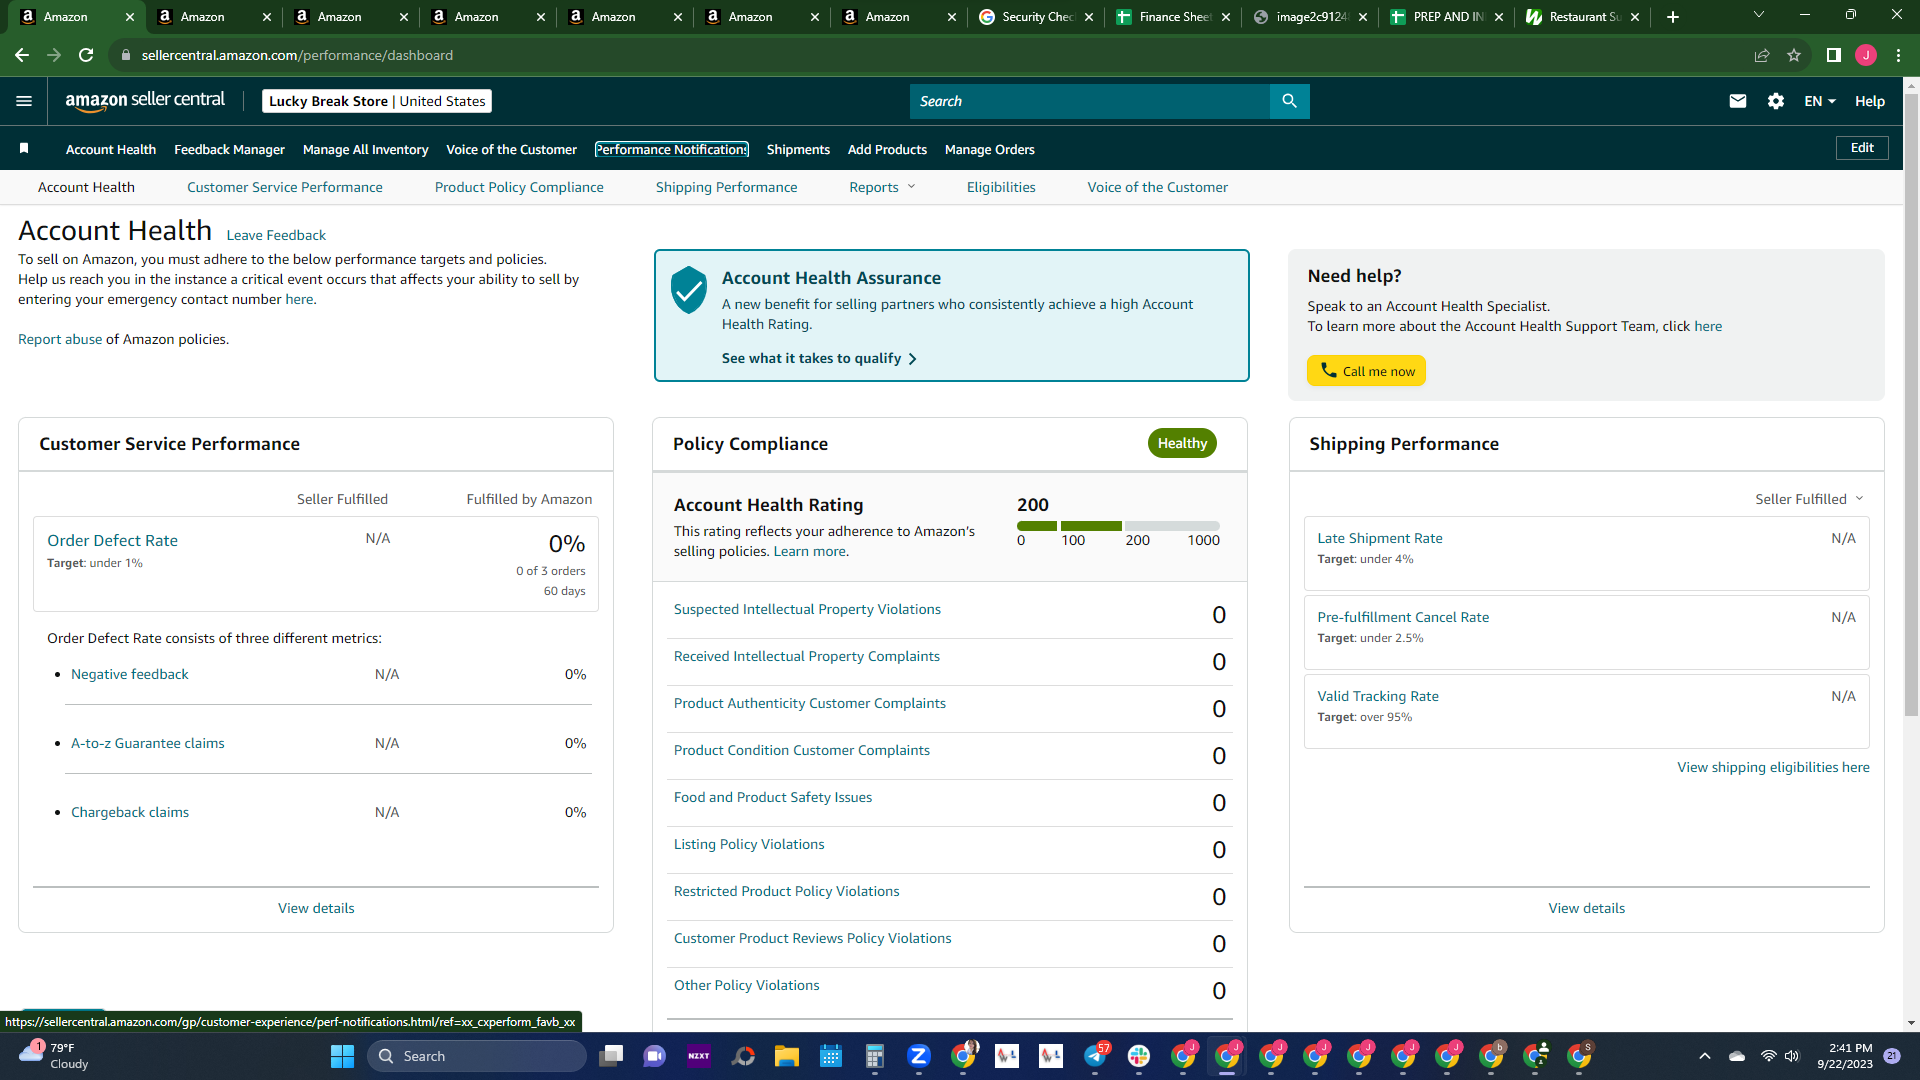Viewport: 1920px width, 1080px height.
Task: Open the Eligibilities tab
Action: pyautogui.click(x=1001, y=187)
